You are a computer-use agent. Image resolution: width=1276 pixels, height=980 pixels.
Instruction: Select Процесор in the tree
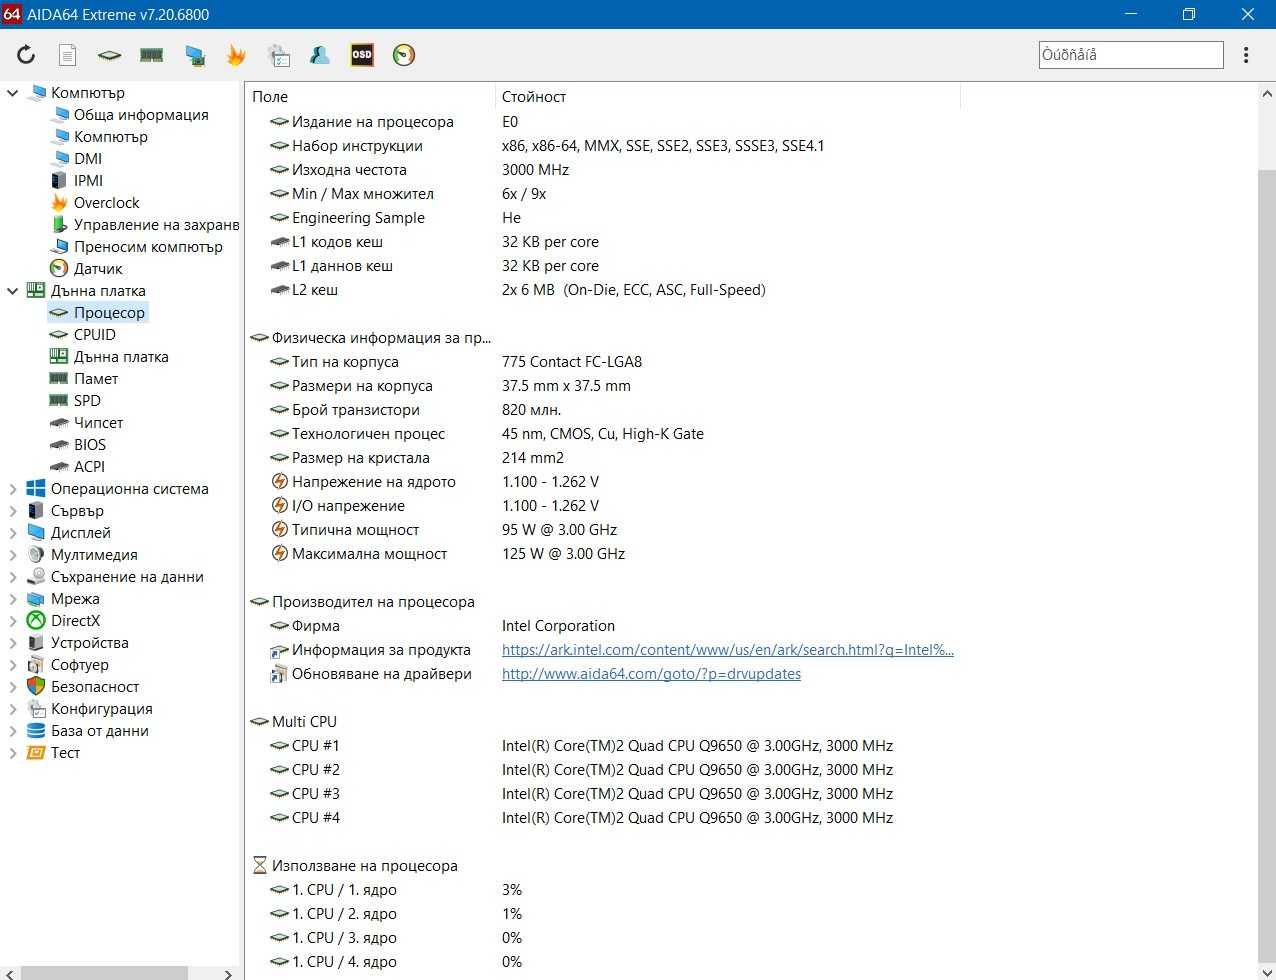109,313
